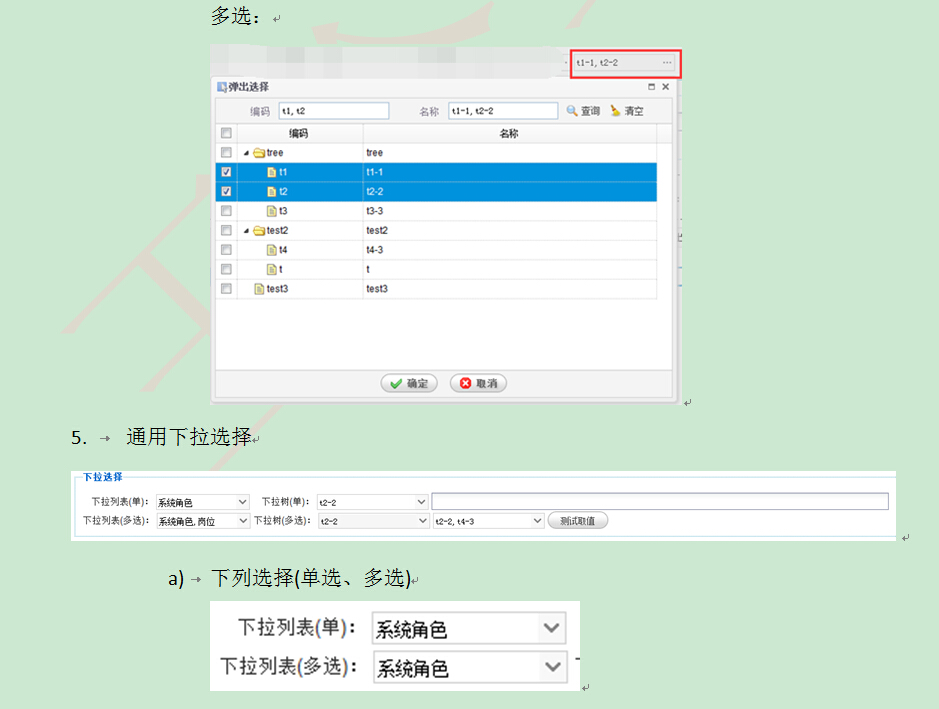This screenshot has height=709, width=939.
Task: Click the highlighted t1-1, t2-2 selection field
Action: (x=625, y=63)
